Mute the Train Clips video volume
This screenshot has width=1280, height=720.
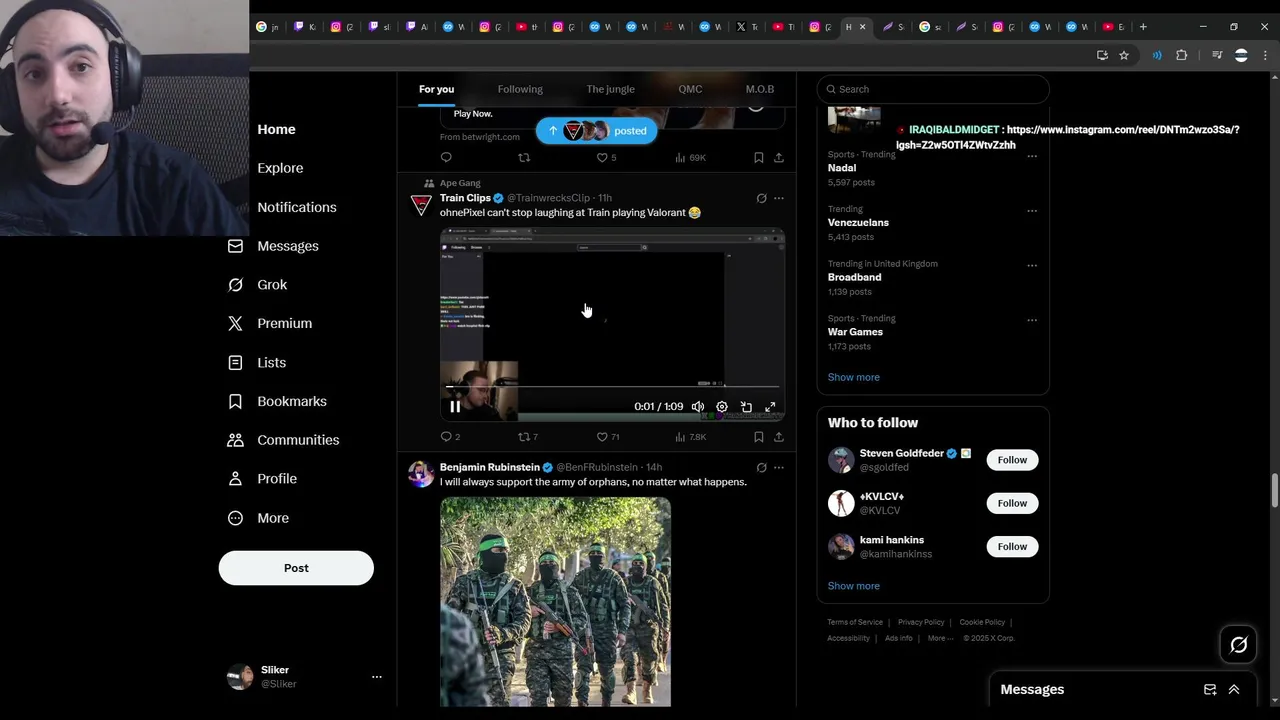(698, 407)
